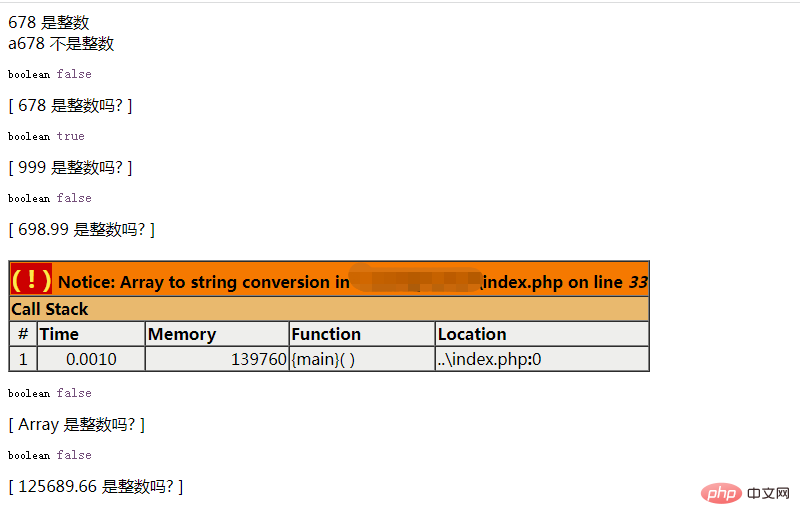
Task: Click the '[ 125689.66 是整数吗? ]' line
Action: (96, 486)
